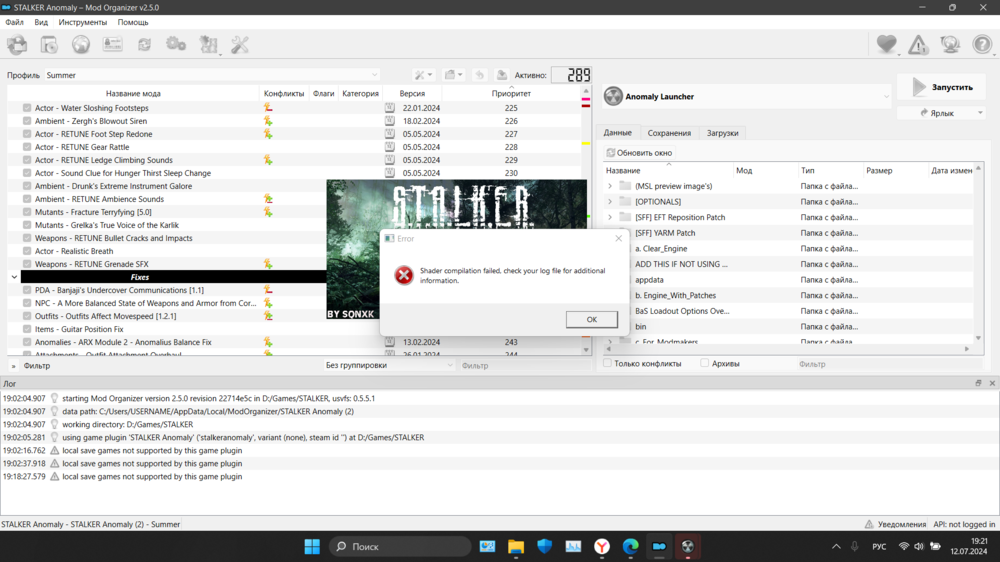Toggle the 'Архивы' checkbox
1000x562 pixels.
click(705, 364)
